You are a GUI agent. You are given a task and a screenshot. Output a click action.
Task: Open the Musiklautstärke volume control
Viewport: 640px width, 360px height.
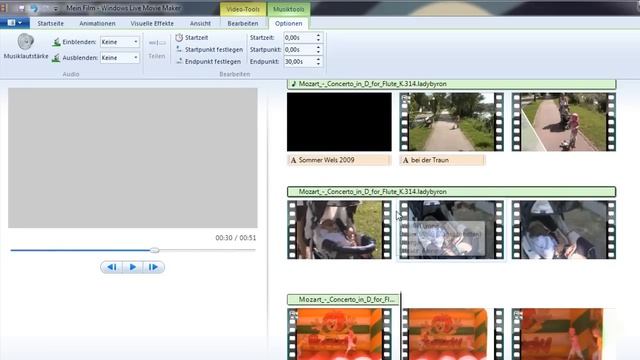[26, 47]
